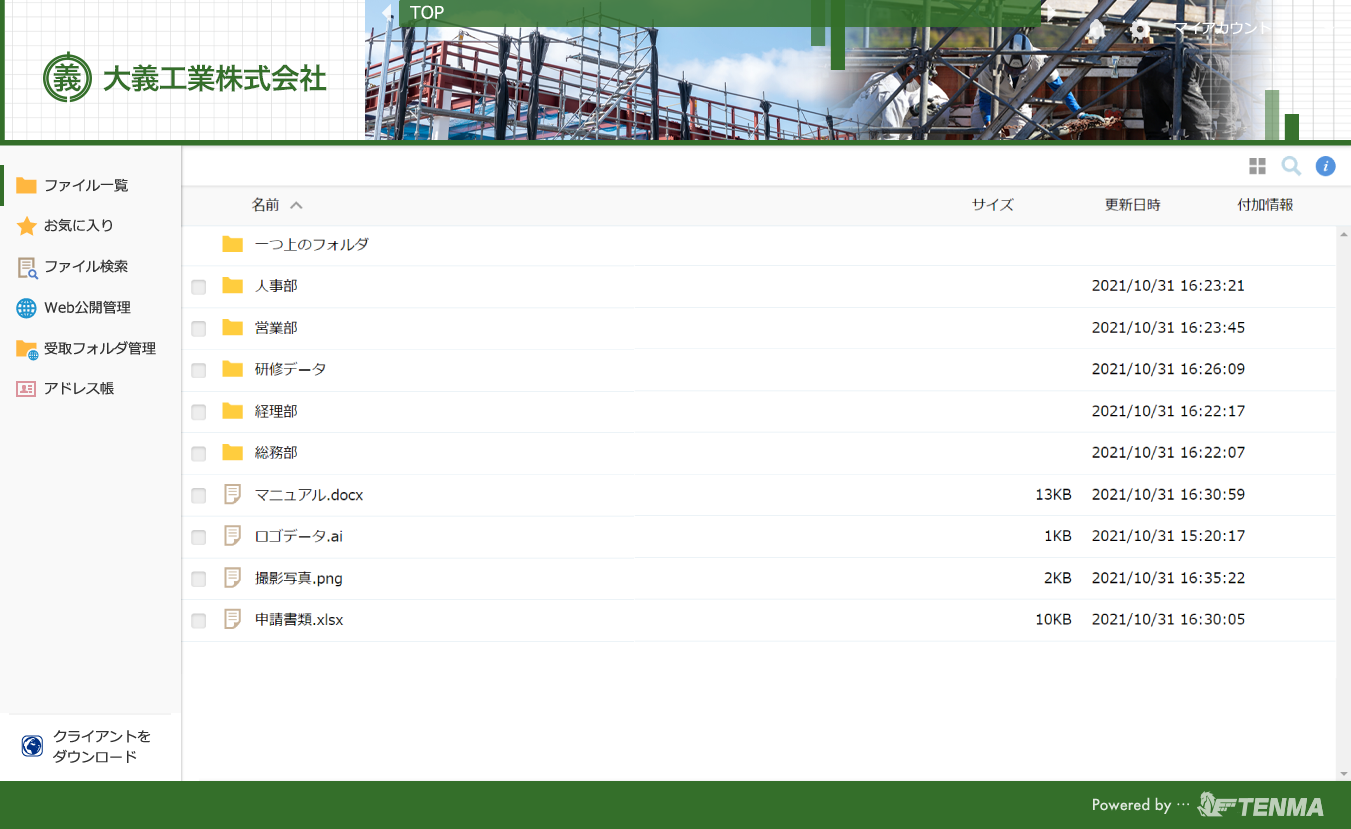Click the TENMA logo in footer
The height and width of the screenshot is (829, 1351).
(x=1261, y=805)
